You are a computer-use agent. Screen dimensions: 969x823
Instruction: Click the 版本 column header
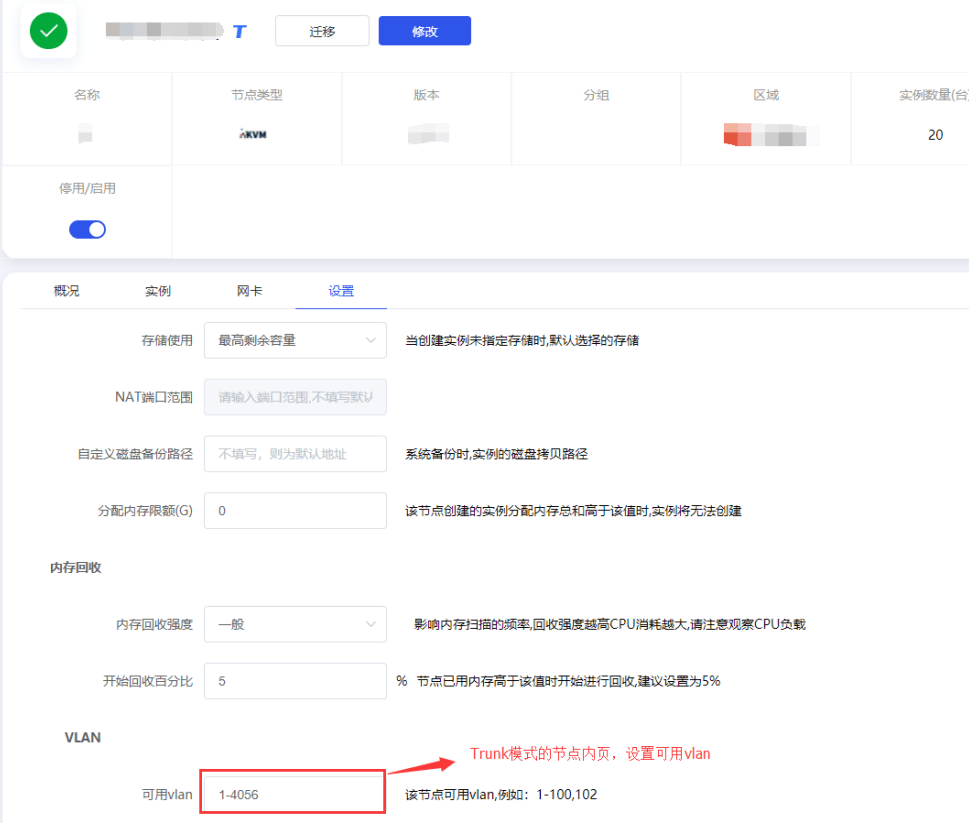[x=426, y=95]
